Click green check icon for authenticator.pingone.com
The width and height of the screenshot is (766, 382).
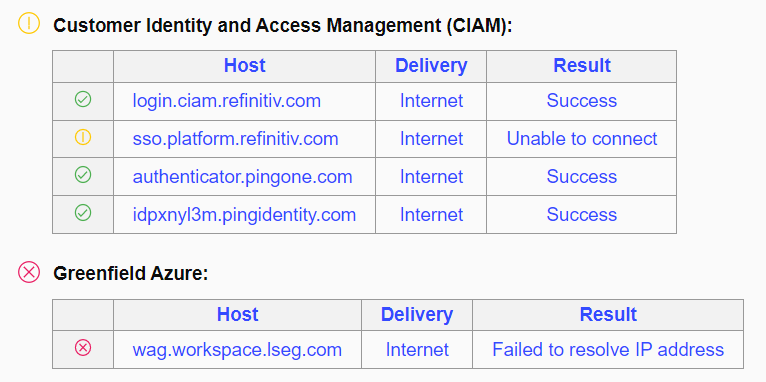click(x=83, y=175)
